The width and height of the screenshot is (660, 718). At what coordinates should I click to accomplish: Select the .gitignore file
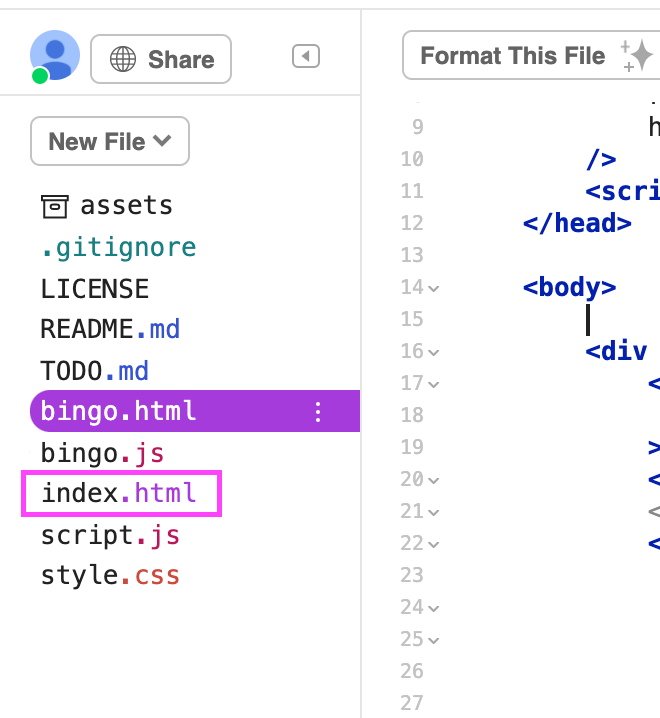click(118, 247)
